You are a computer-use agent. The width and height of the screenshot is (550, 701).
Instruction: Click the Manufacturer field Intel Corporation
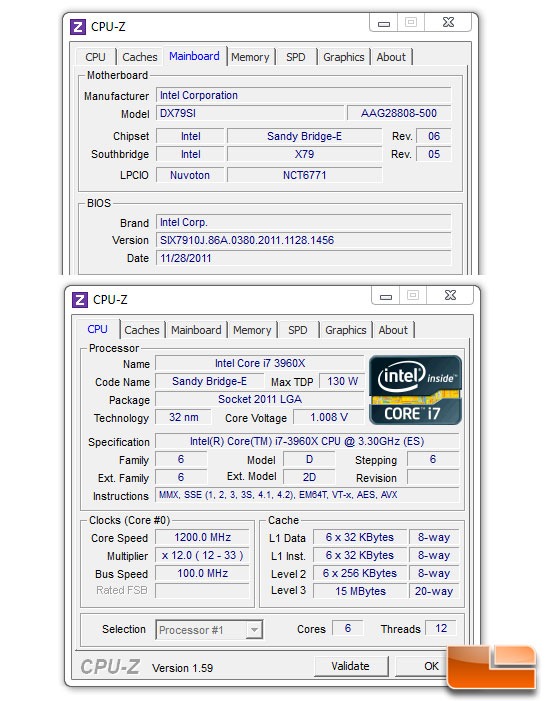click(x=304, y=95)
